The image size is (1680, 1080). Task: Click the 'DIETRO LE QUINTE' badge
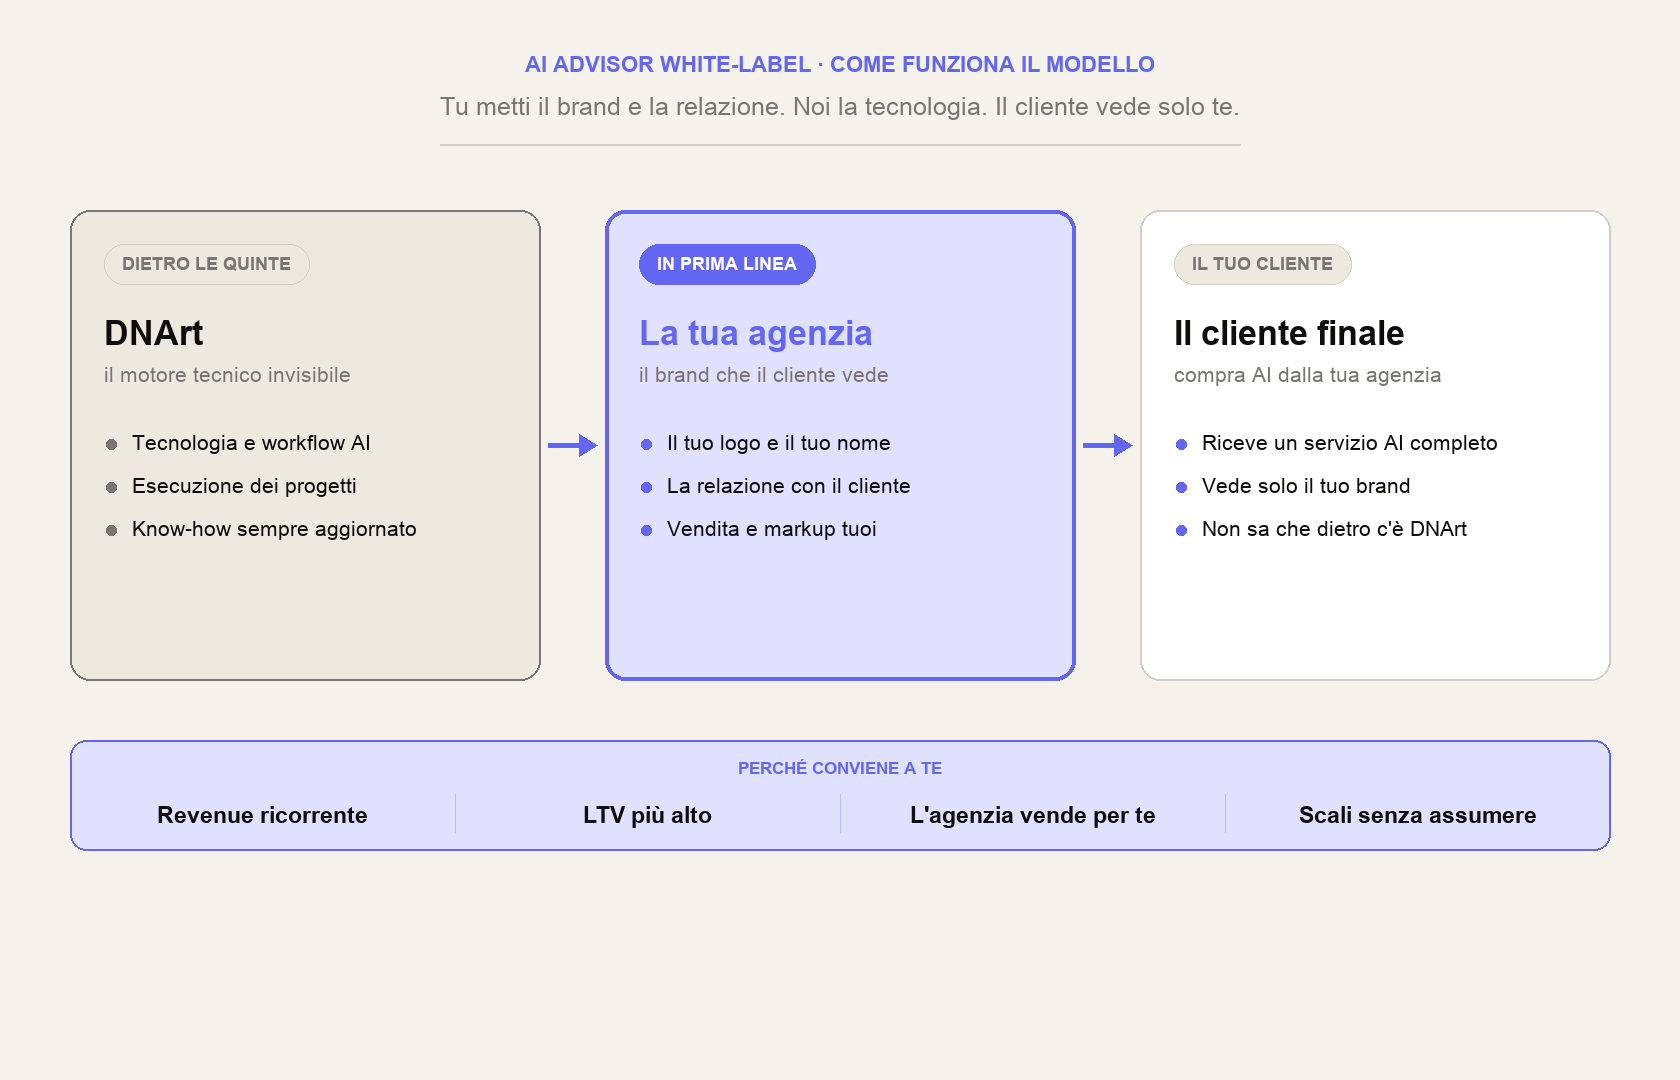point(207,264)
